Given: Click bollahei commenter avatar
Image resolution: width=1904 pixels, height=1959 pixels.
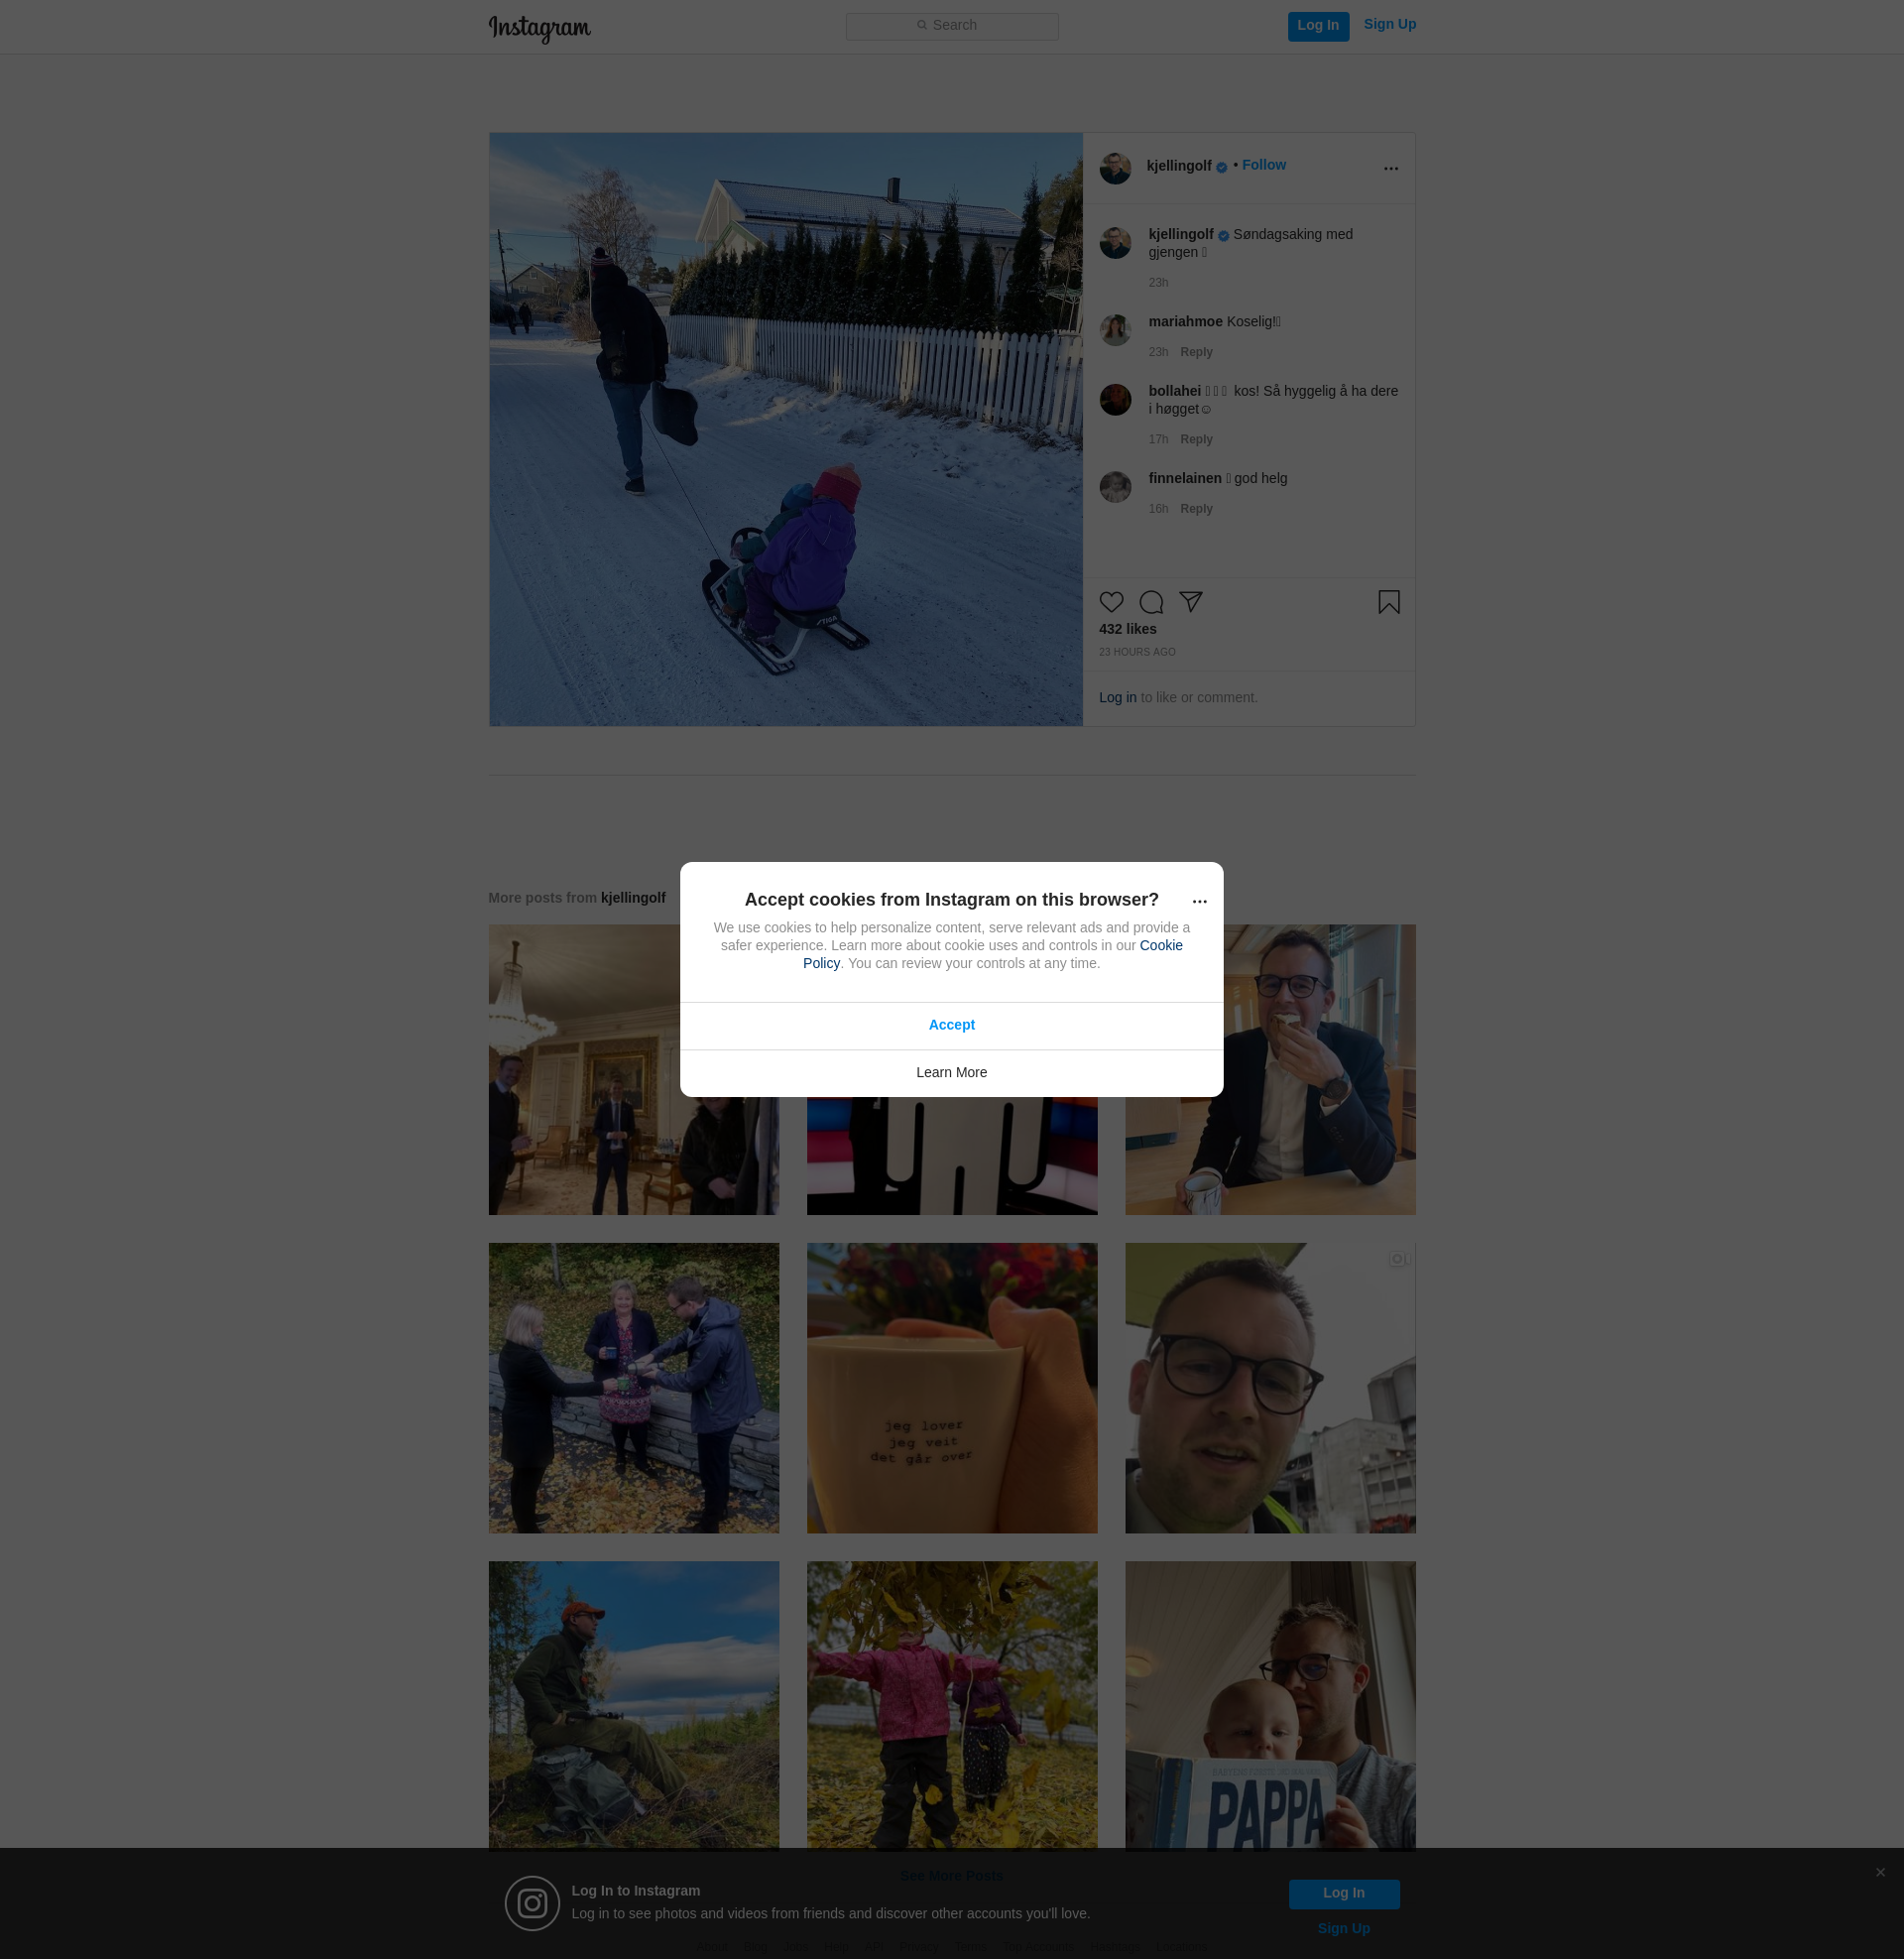Looking at the screenshot, I should tap(1115, 400).
